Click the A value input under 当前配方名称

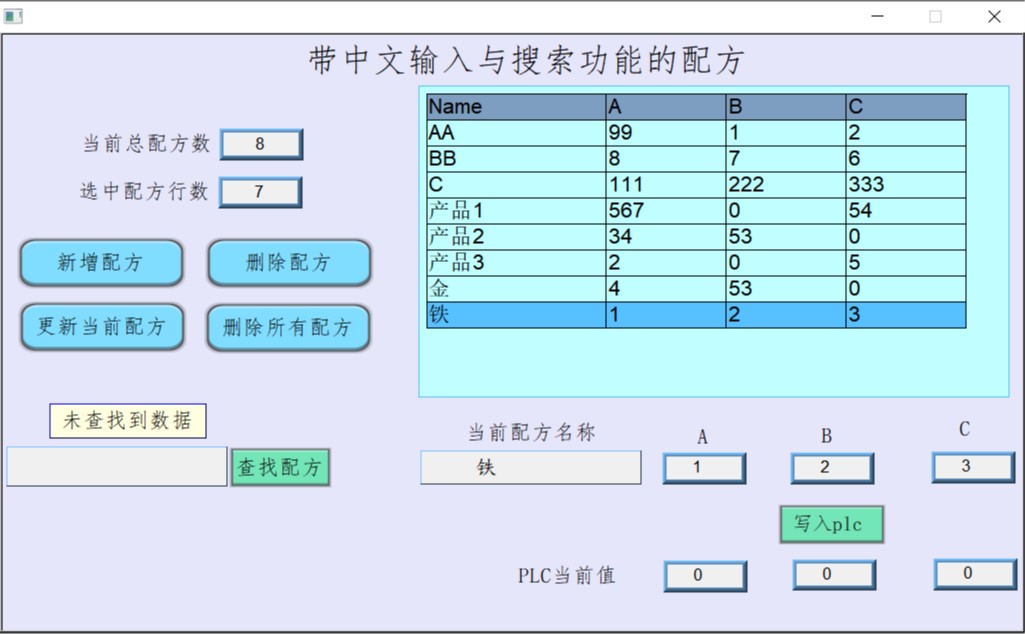704,468
